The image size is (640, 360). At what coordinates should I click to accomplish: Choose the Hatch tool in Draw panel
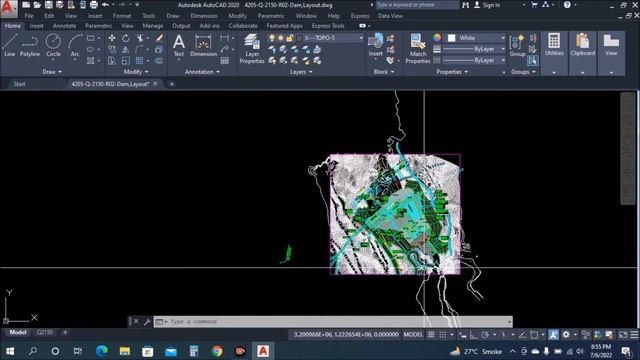coord(91,61)
